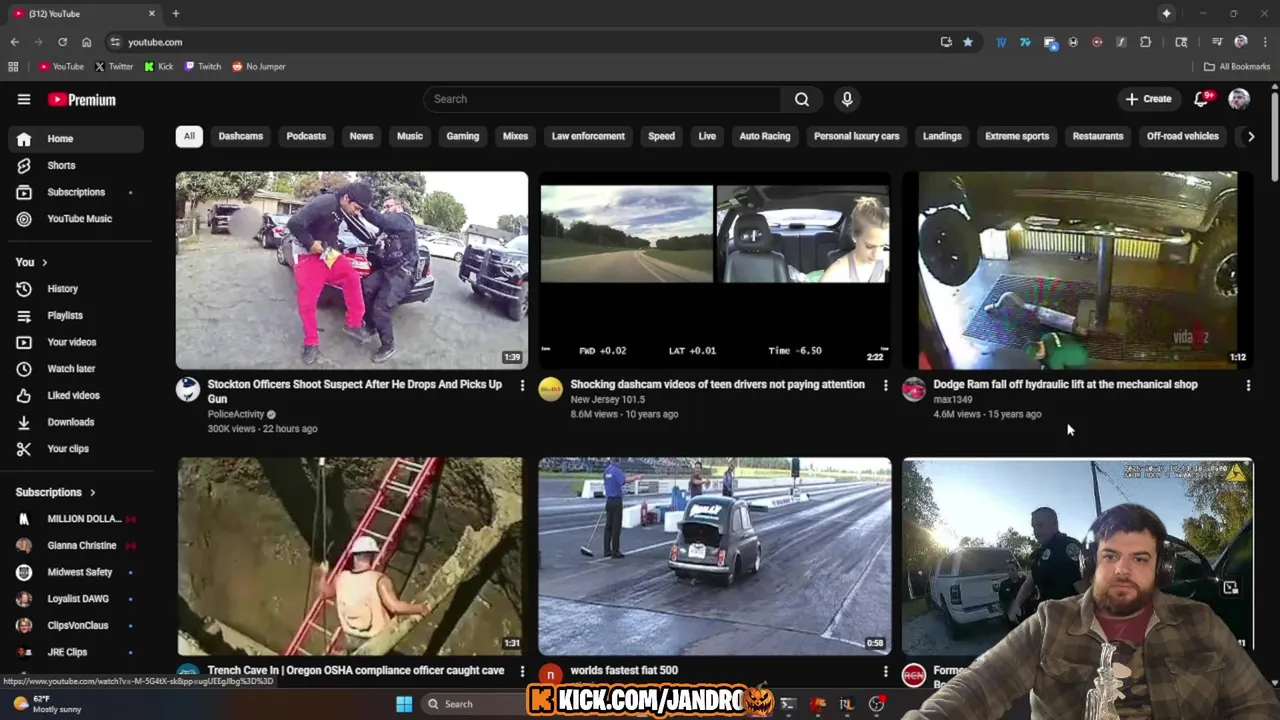Click the New Jersey 101.5 channel avatar
Viewport: 1280px width, 720px height.
click(x=551, y=390)
